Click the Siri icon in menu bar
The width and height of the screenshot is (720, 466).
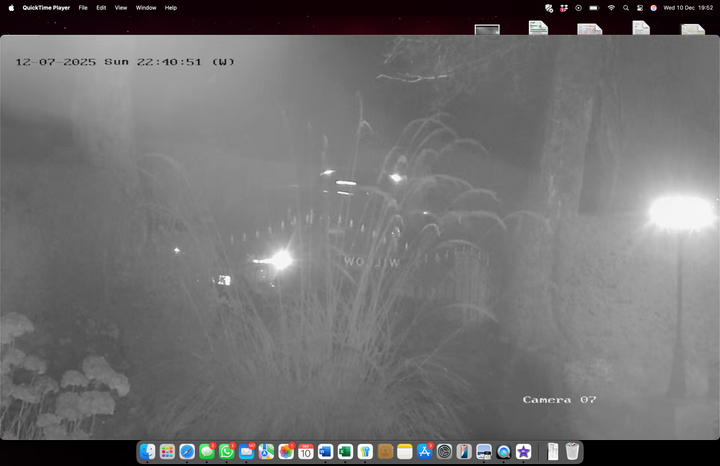(654, 7)
